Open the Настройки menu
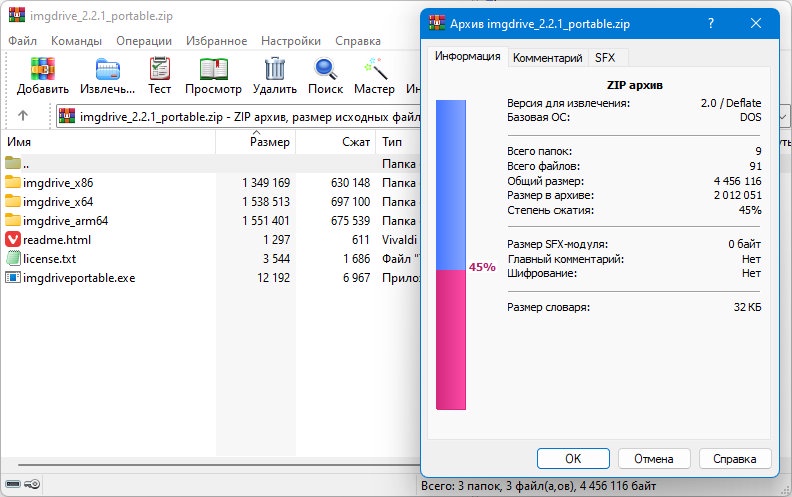This screenshot has width=792, height=497. pyautogui.click(x=291, y=41)
